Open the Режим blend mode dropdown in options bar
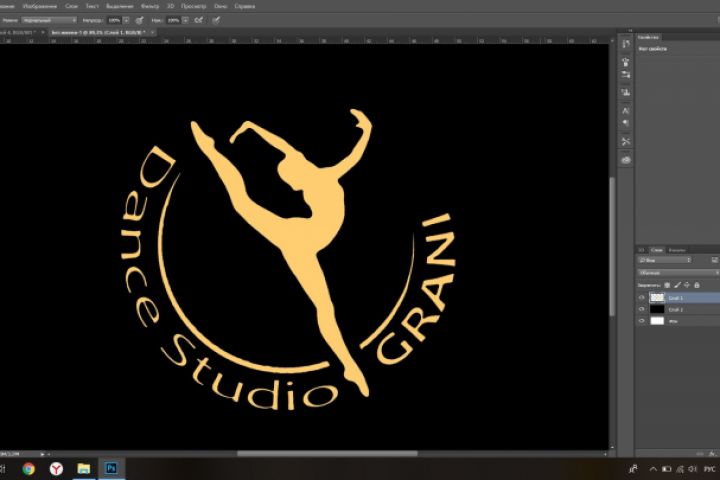The height and width of the screenshot is (480, 720). 49,20
